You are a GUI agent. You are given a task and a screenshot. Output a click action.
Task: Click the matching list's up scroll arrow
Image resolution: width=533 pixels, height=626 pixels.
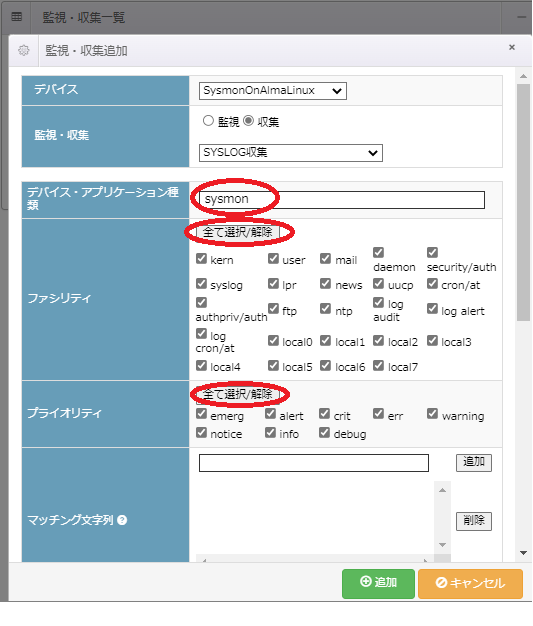tap(442, 490)
